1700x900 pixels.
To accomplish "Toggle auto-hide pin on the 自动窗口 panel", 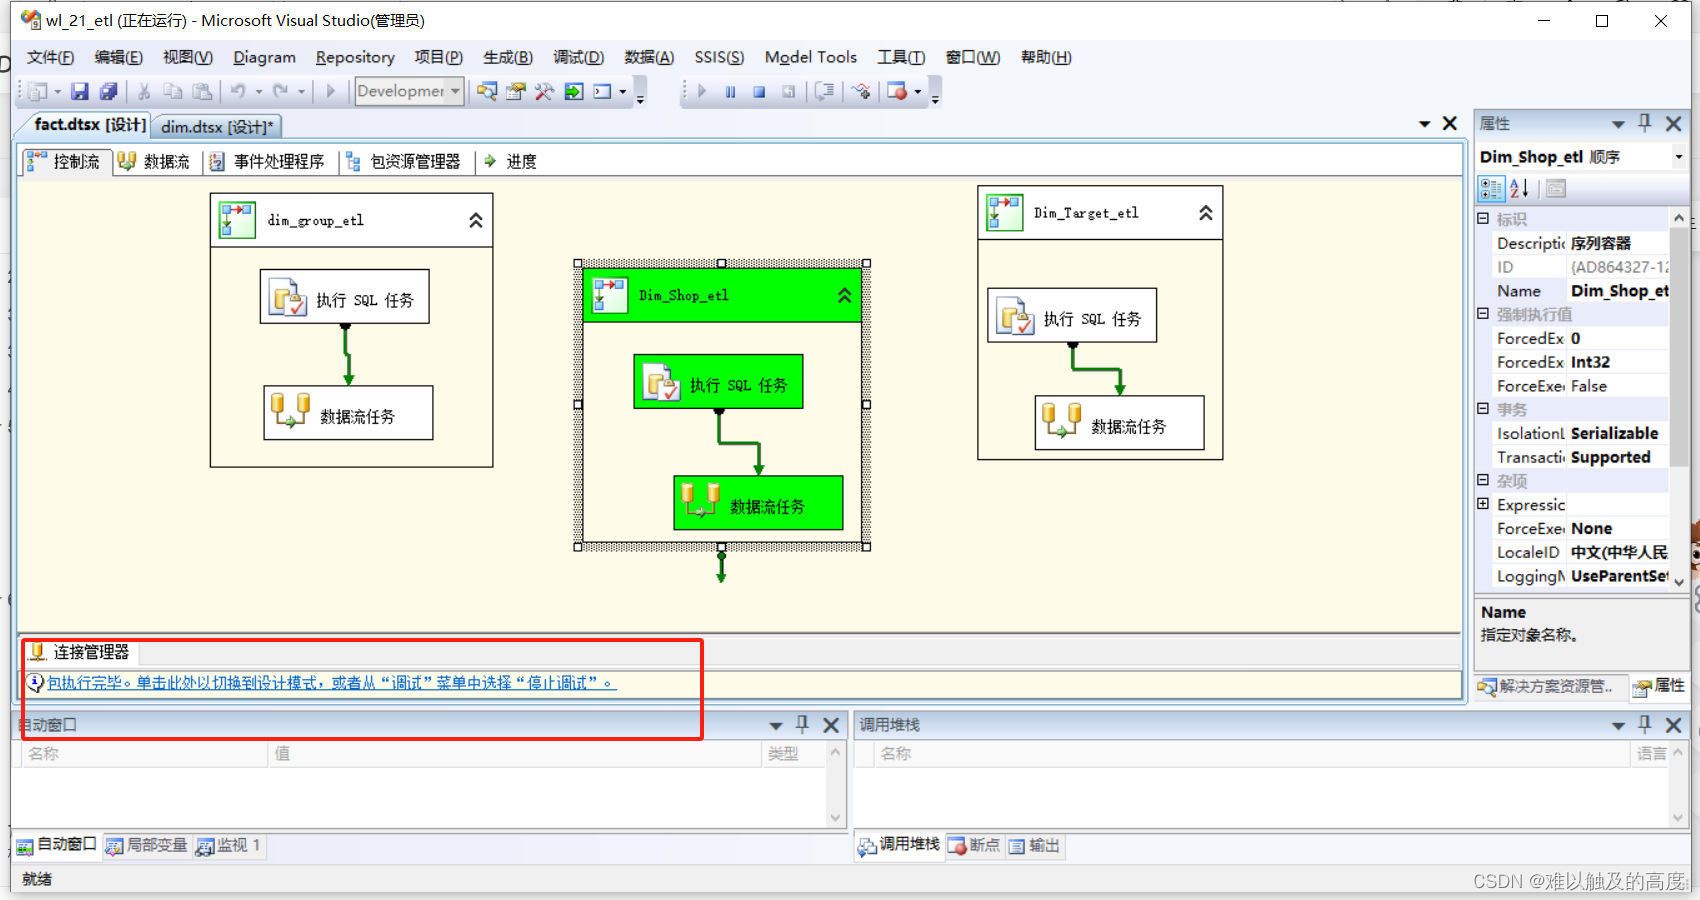I will coord(802,724).
